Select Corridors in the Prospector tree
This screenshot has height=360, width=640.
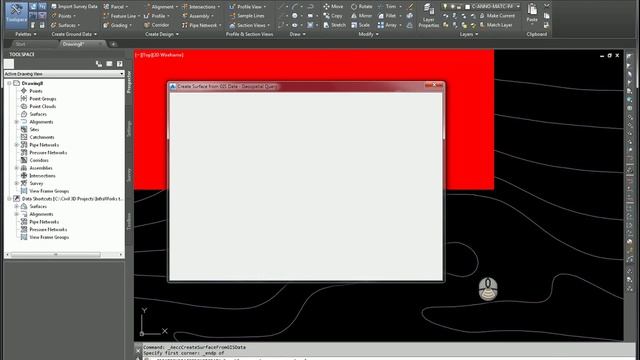(x=39, y=160)
